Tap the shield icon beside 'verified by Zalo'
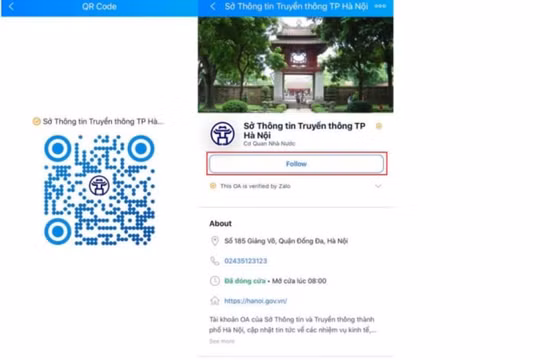The image size is (540, 360). point(213,186)
